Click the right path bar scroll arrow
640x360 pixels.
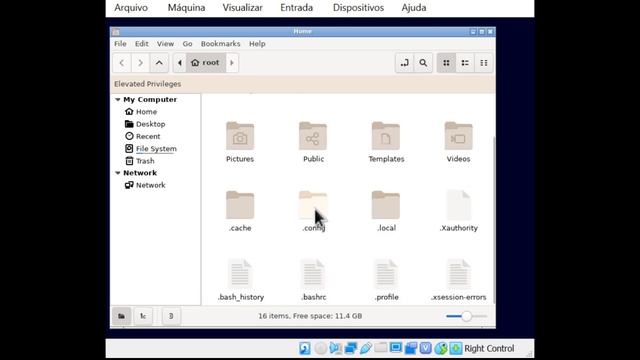click(x=232, y=63)
